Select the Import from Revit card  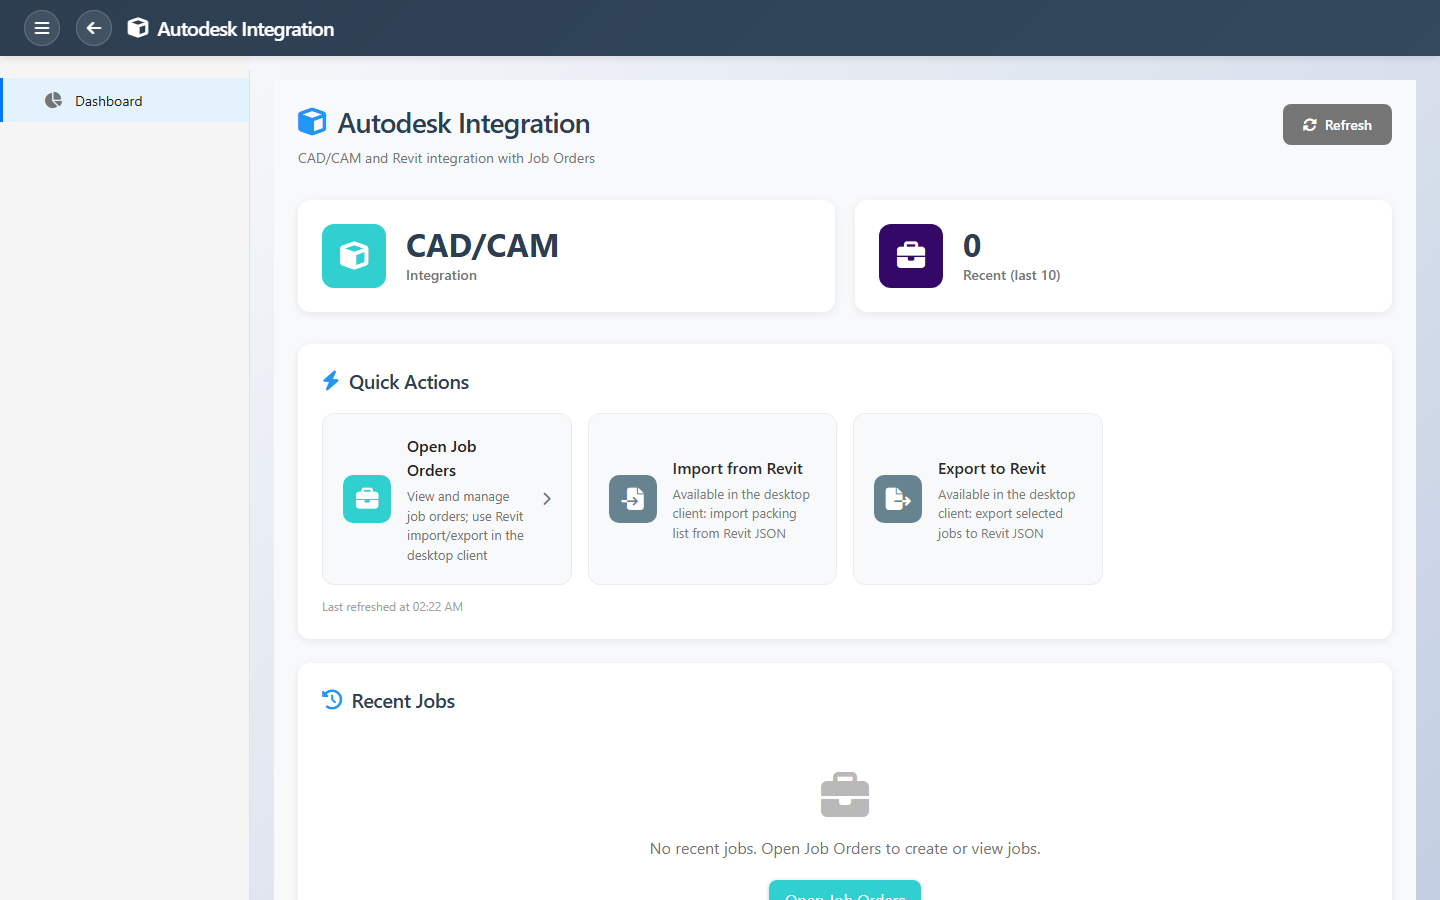coord(712,499)
